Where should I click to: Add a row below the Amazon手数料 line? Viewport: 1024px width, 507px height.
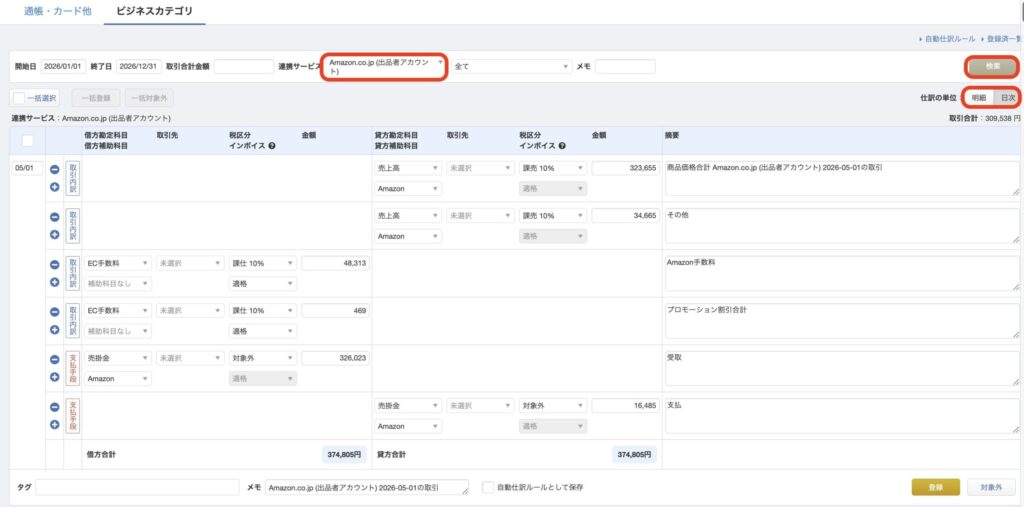(x=55, y=282)
